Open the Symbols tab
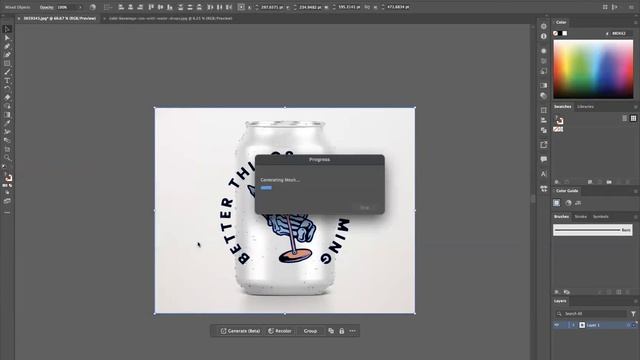This screenshot has width=640, height=360. (x=600, y=217)
